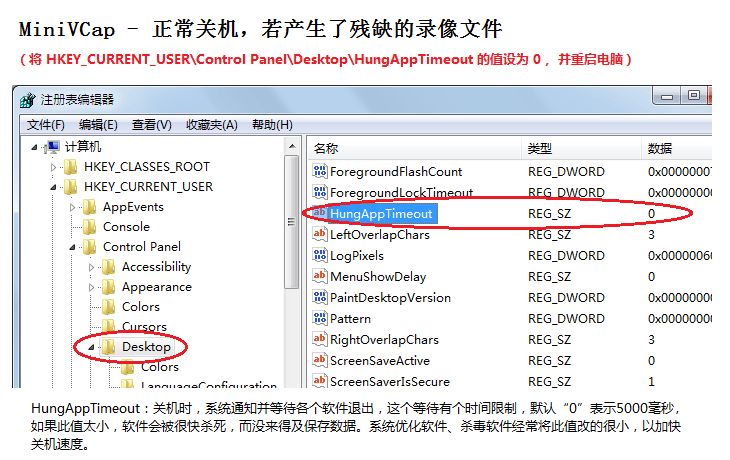Click the Console folder icon
The width and height of the screenshot is (730, 460).
tap(89, 227)
